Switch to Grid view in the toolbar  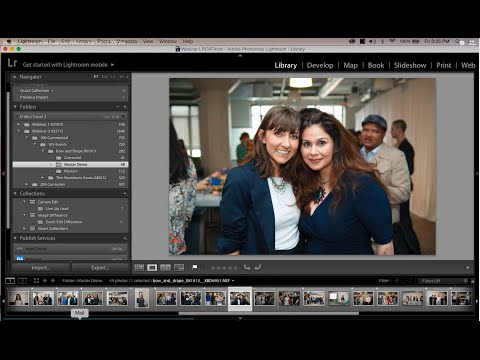click(x=139, y=268)
